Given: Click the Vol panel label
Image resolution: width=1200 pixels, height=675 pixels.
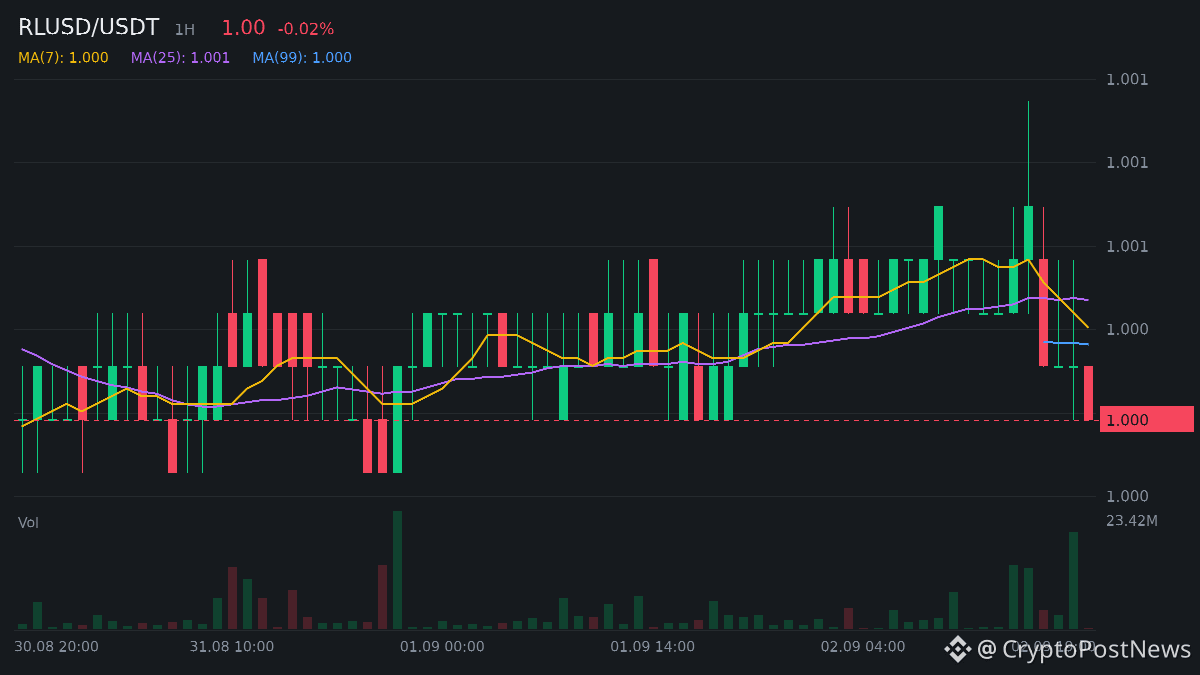Looking at the screenshot, I should [28, 523].
